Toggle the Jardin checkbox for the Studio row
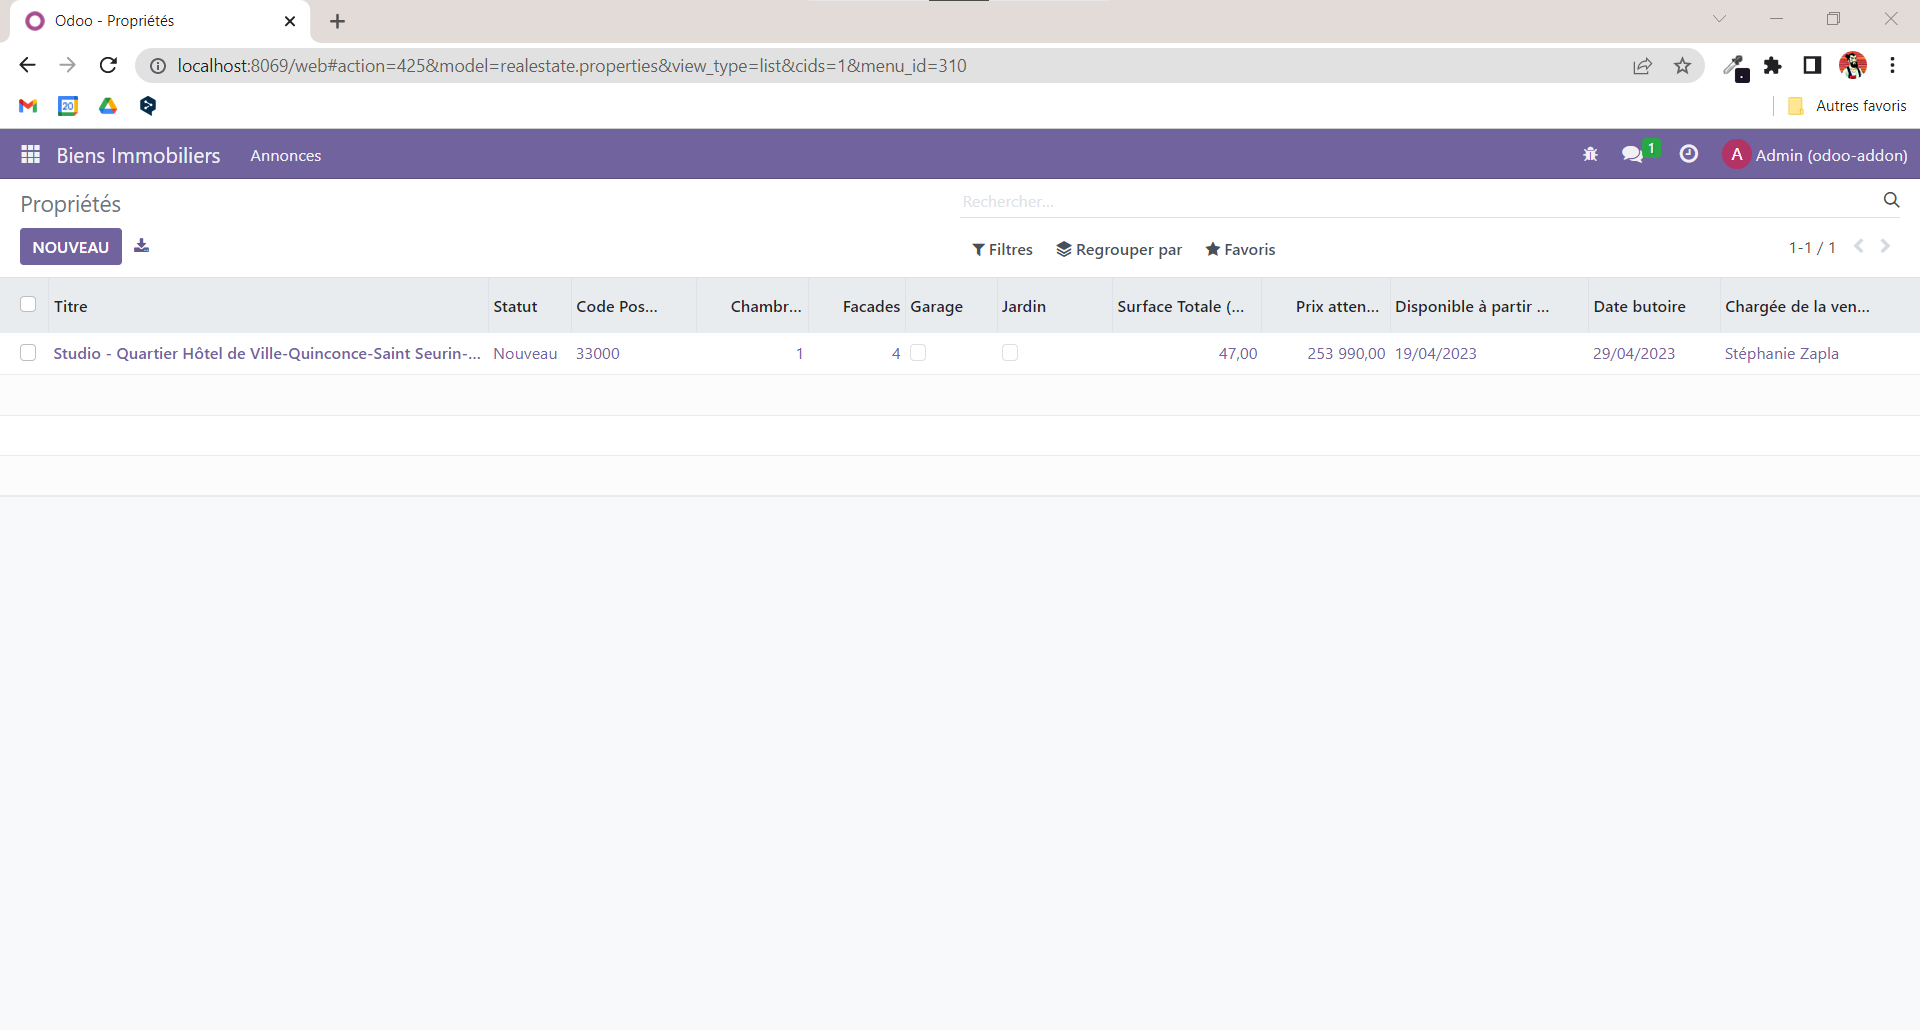The image size is (1920, 1030). (x=1010, y=353)
